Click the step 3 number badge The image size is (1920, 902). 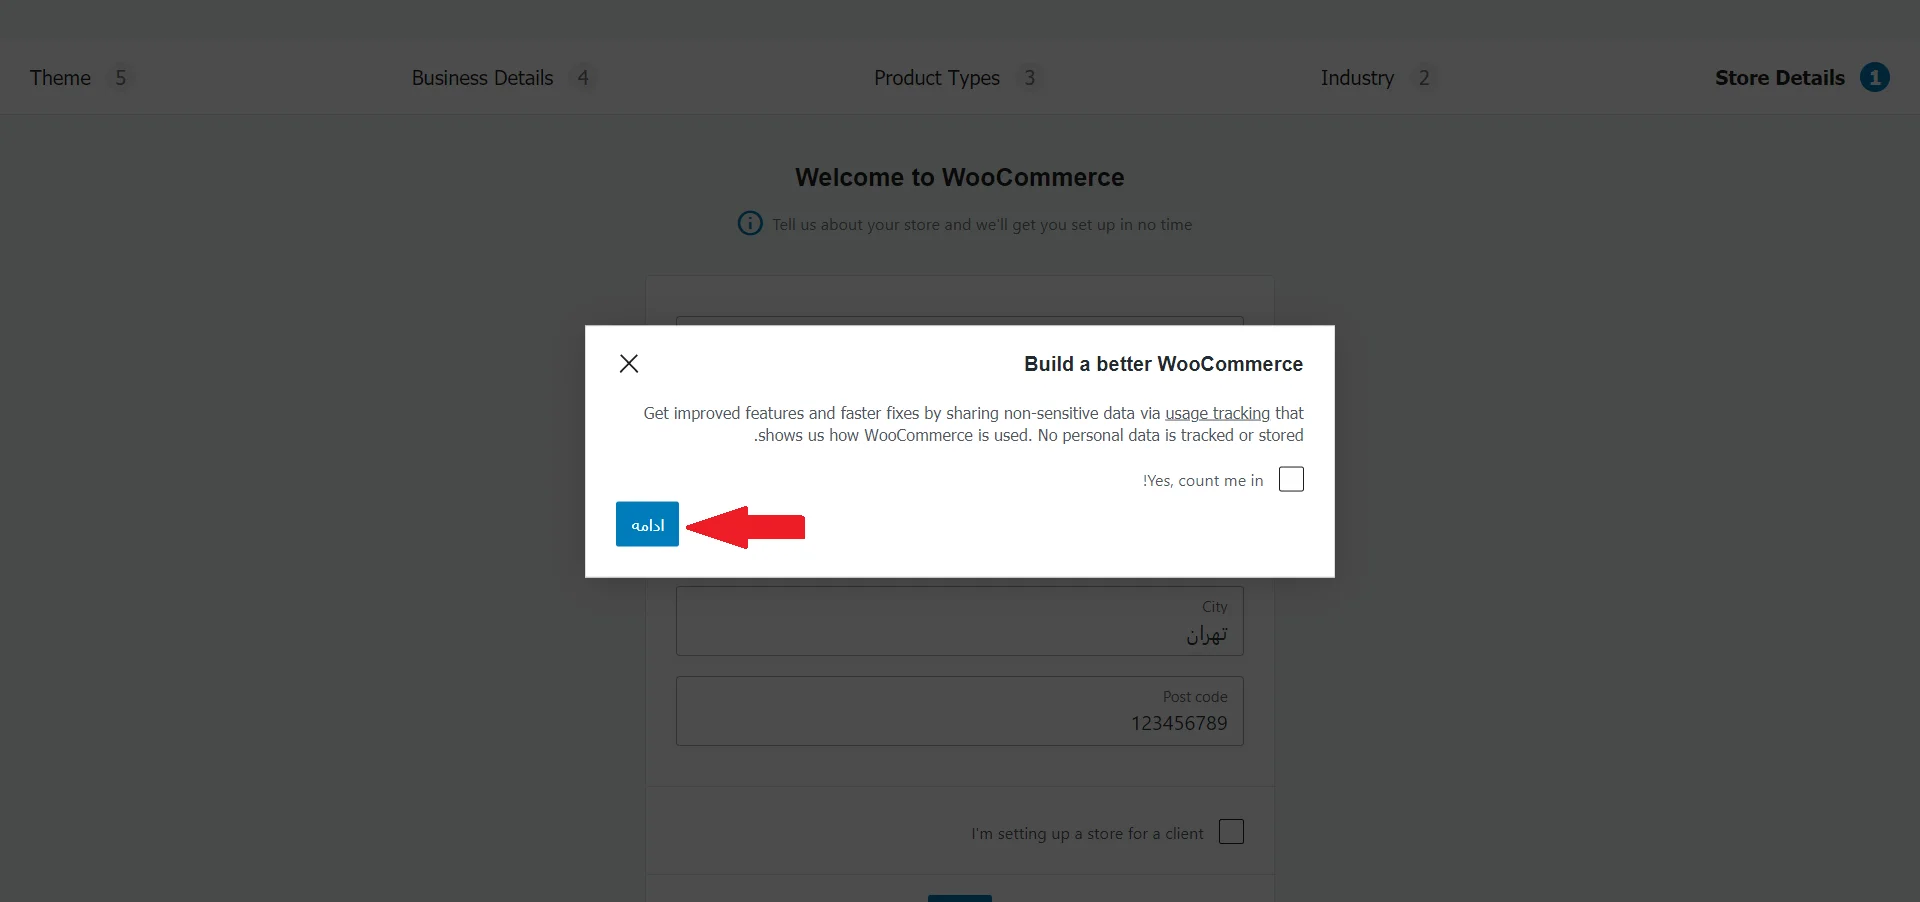pyautogui.click(x=1029, y=77)
